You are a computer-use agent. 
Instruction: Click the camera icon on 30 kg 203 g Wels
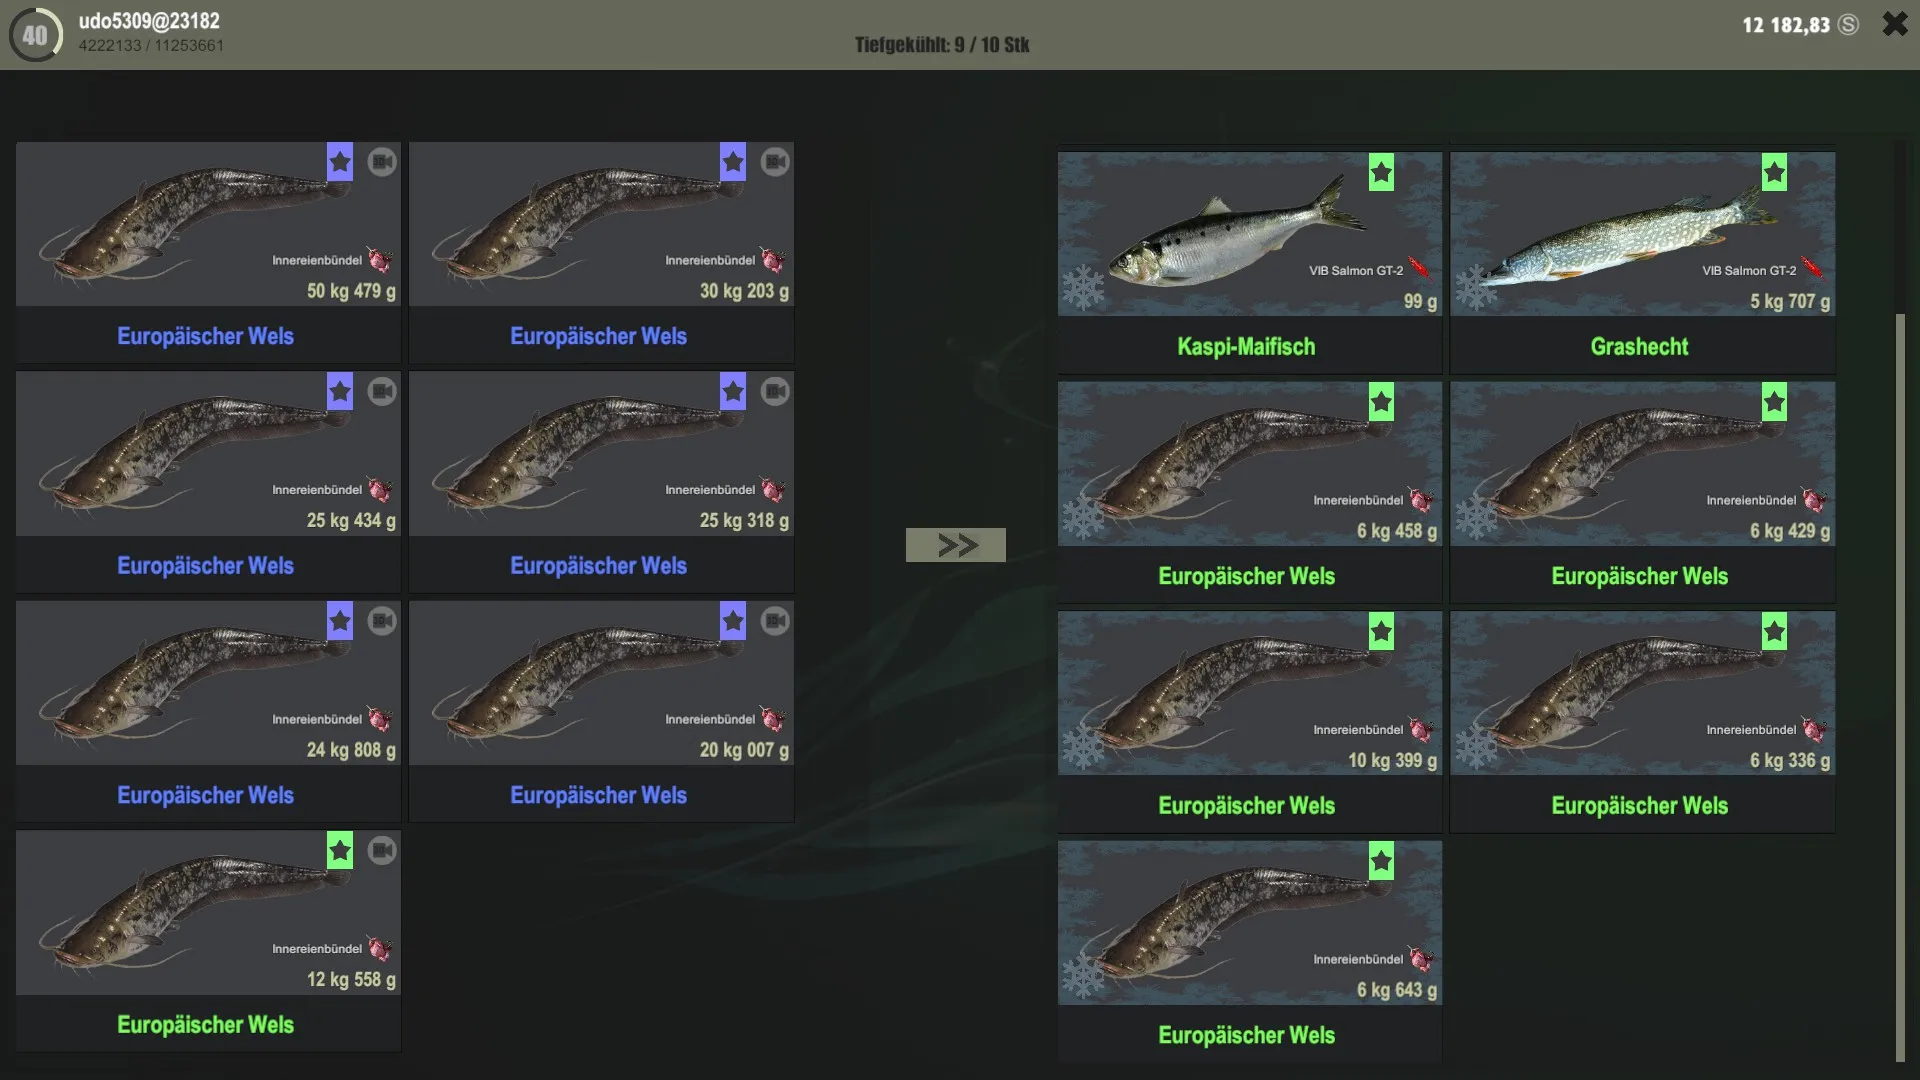click(774, 162)
